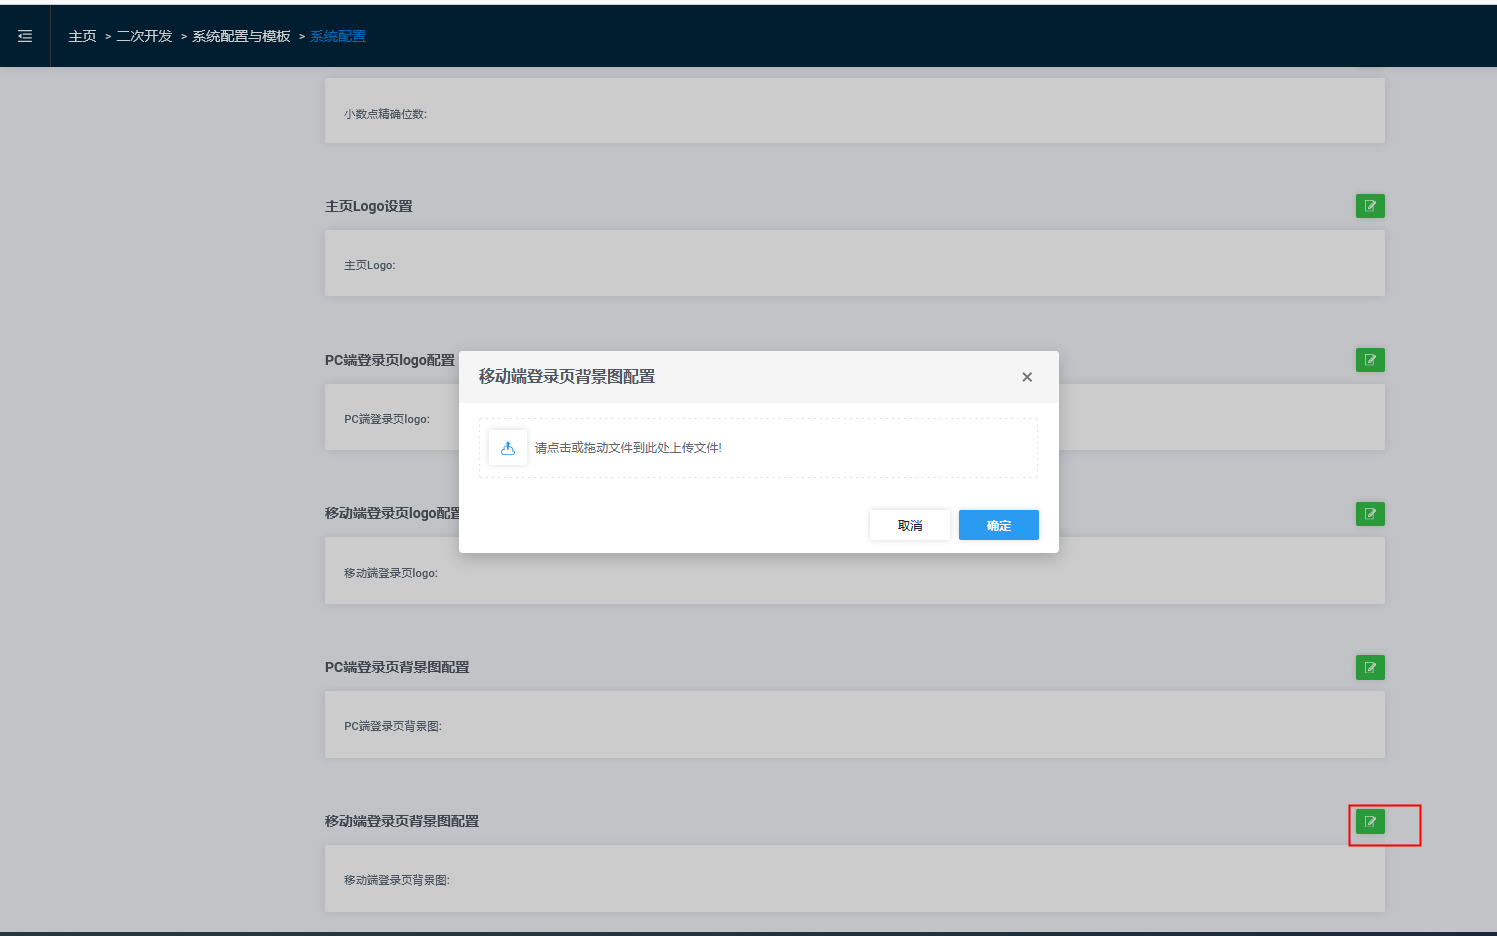Viewport: 1497px width, 936px height.
Task: Select the 移动端登录页背景图 field row
Action: click(854, 879)
